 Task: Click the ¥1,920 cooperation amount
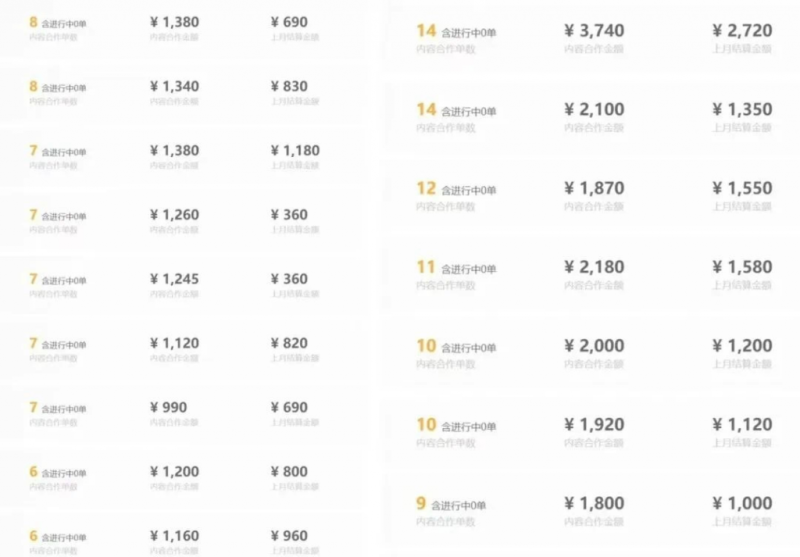594,424
